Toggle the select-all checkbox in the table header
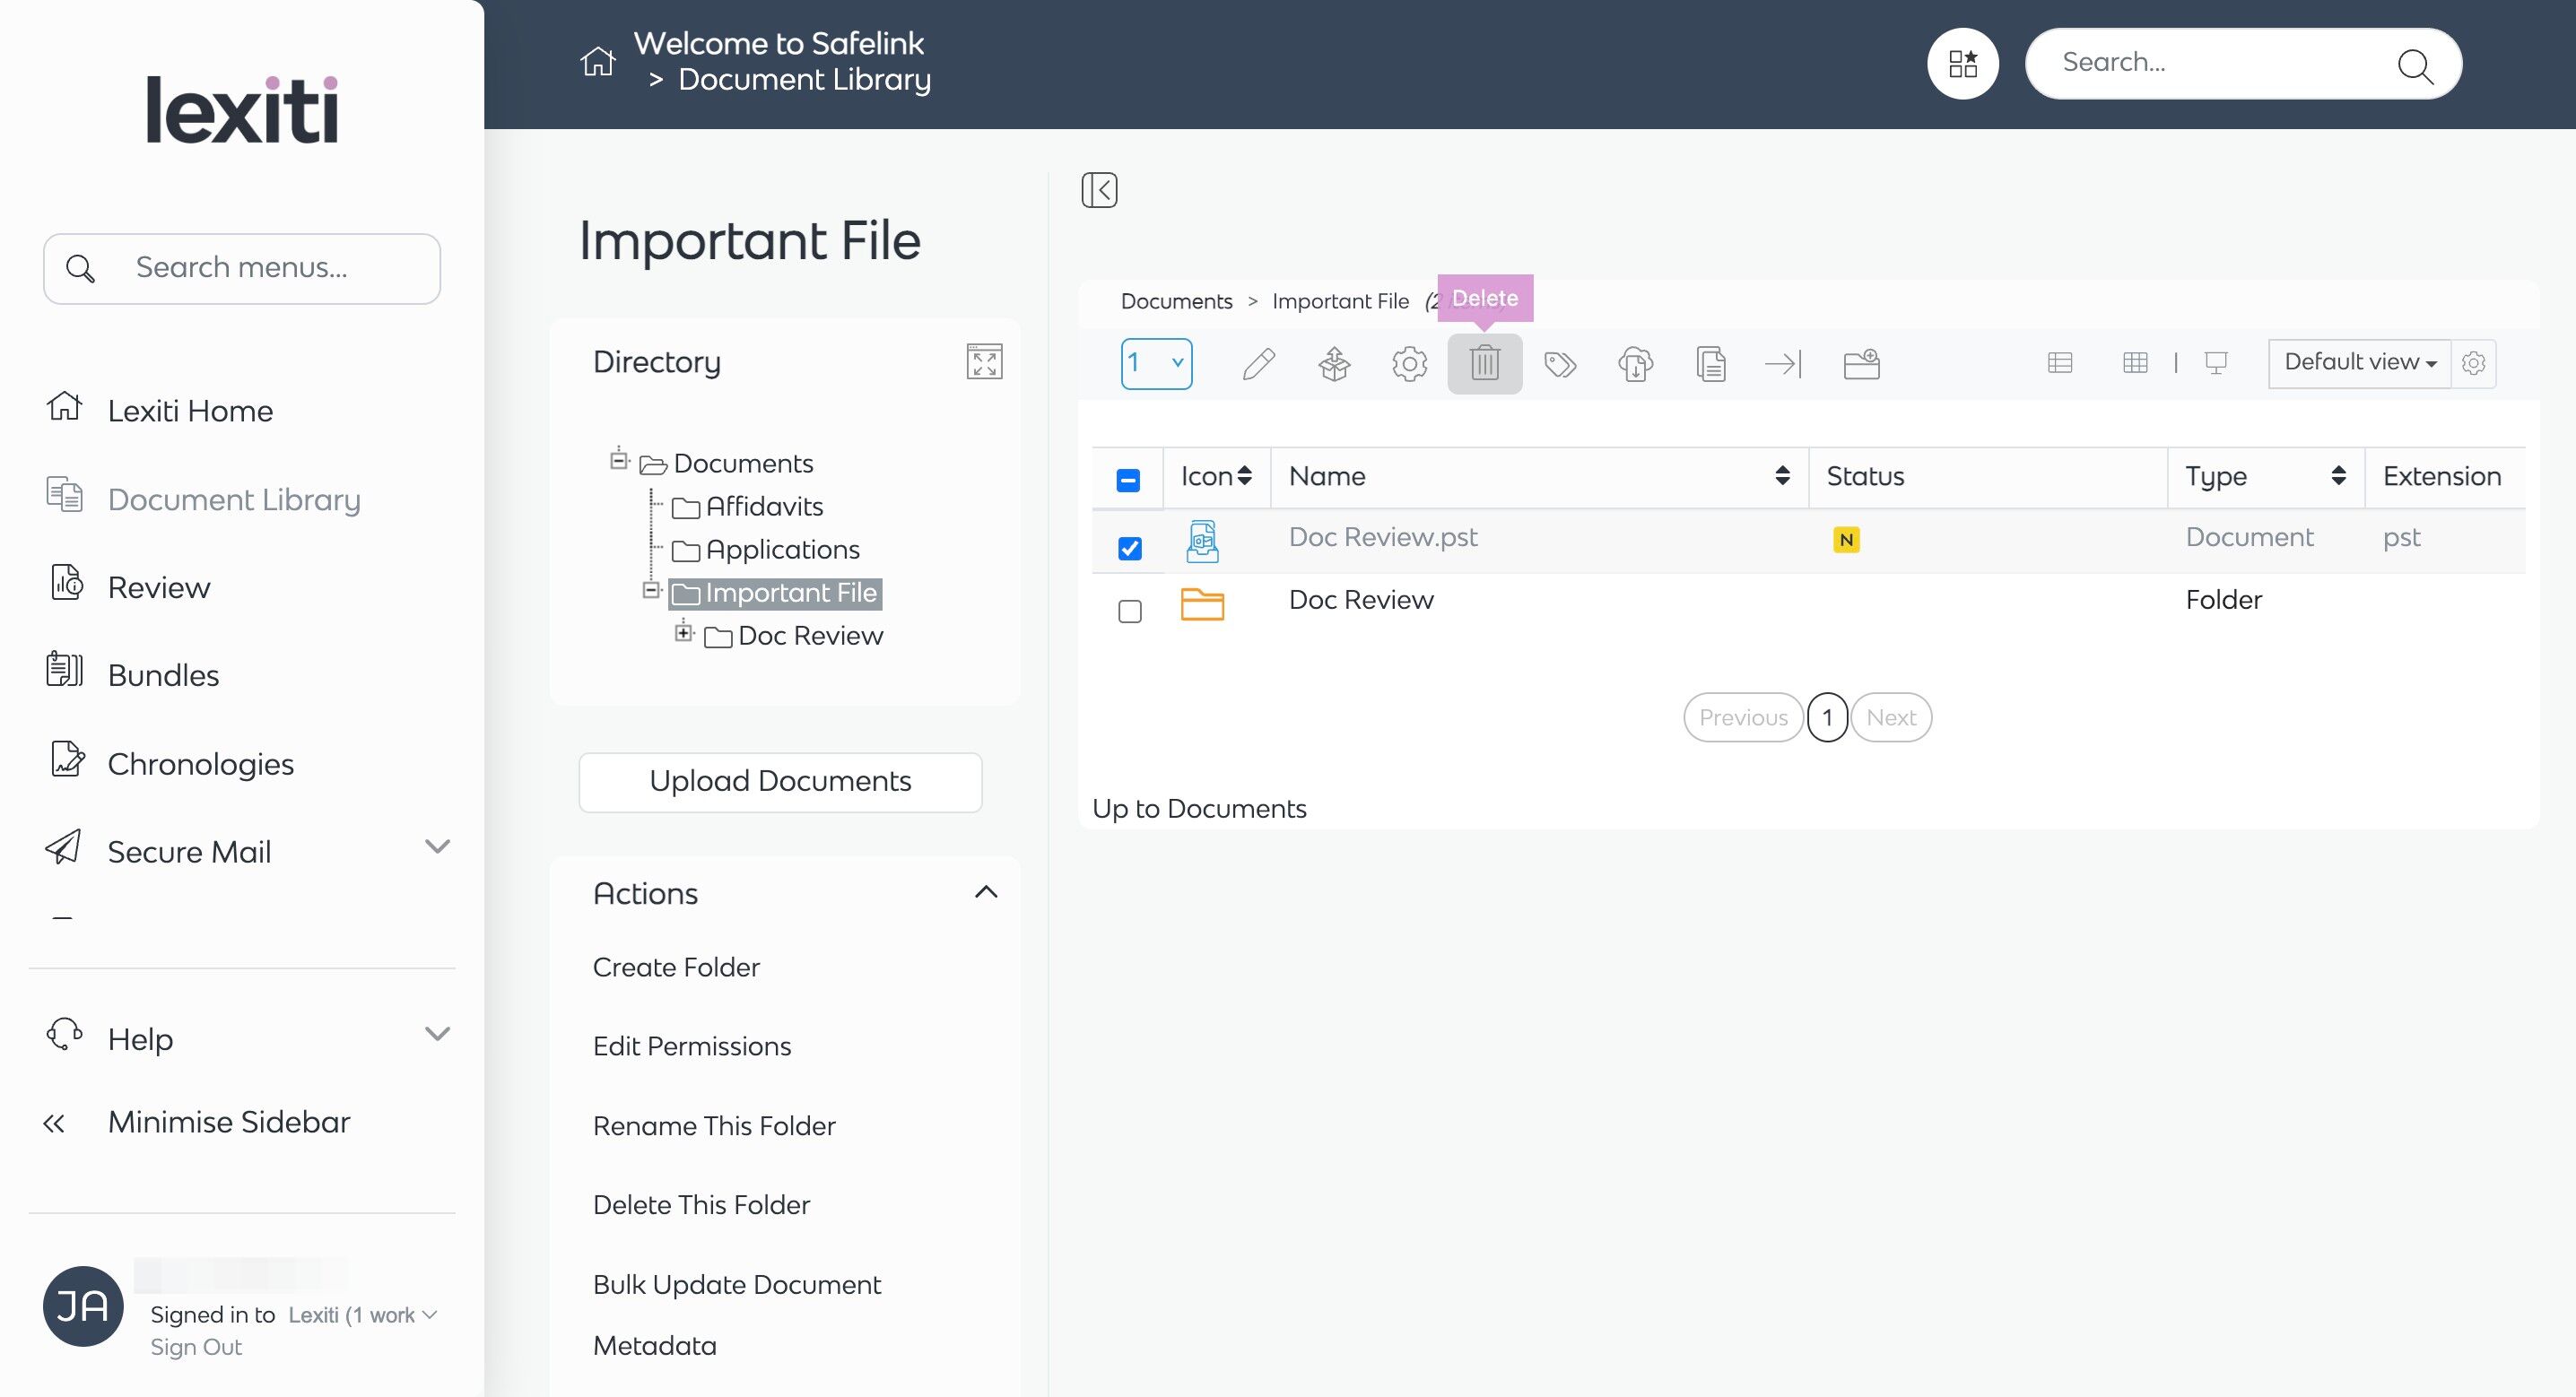Viewport: 2576px width, 1397px height. tap(1128, 480)
